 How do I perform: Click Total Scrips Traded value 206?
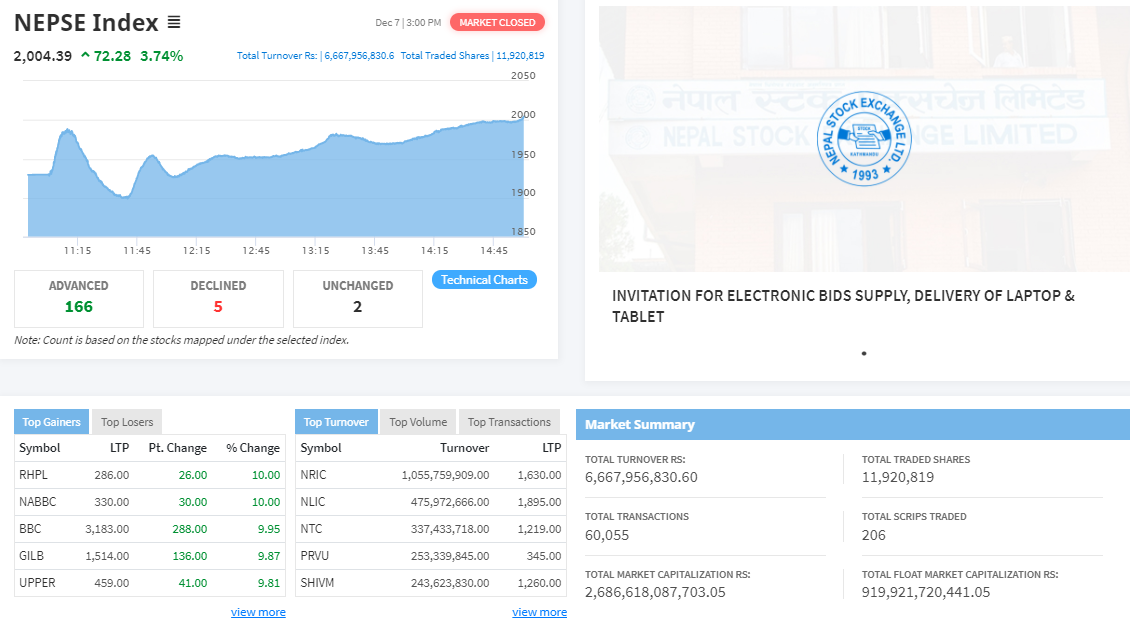873,535
